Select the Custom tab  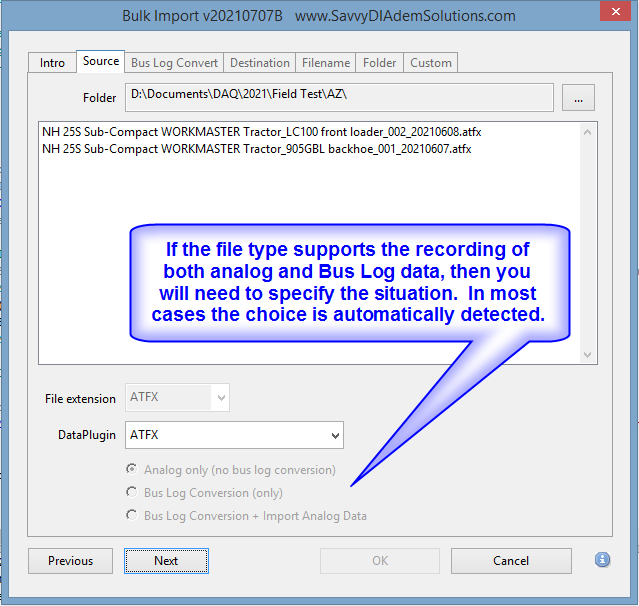(x=431, y=63)
